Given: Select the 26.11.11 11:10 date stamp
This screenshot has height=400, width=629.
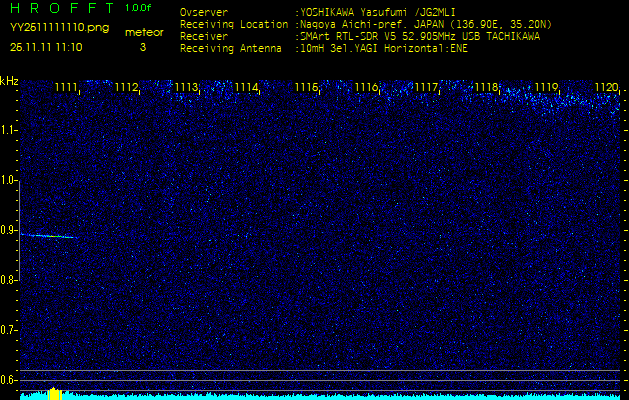Looking at the screenshot, I should [47, 46].
